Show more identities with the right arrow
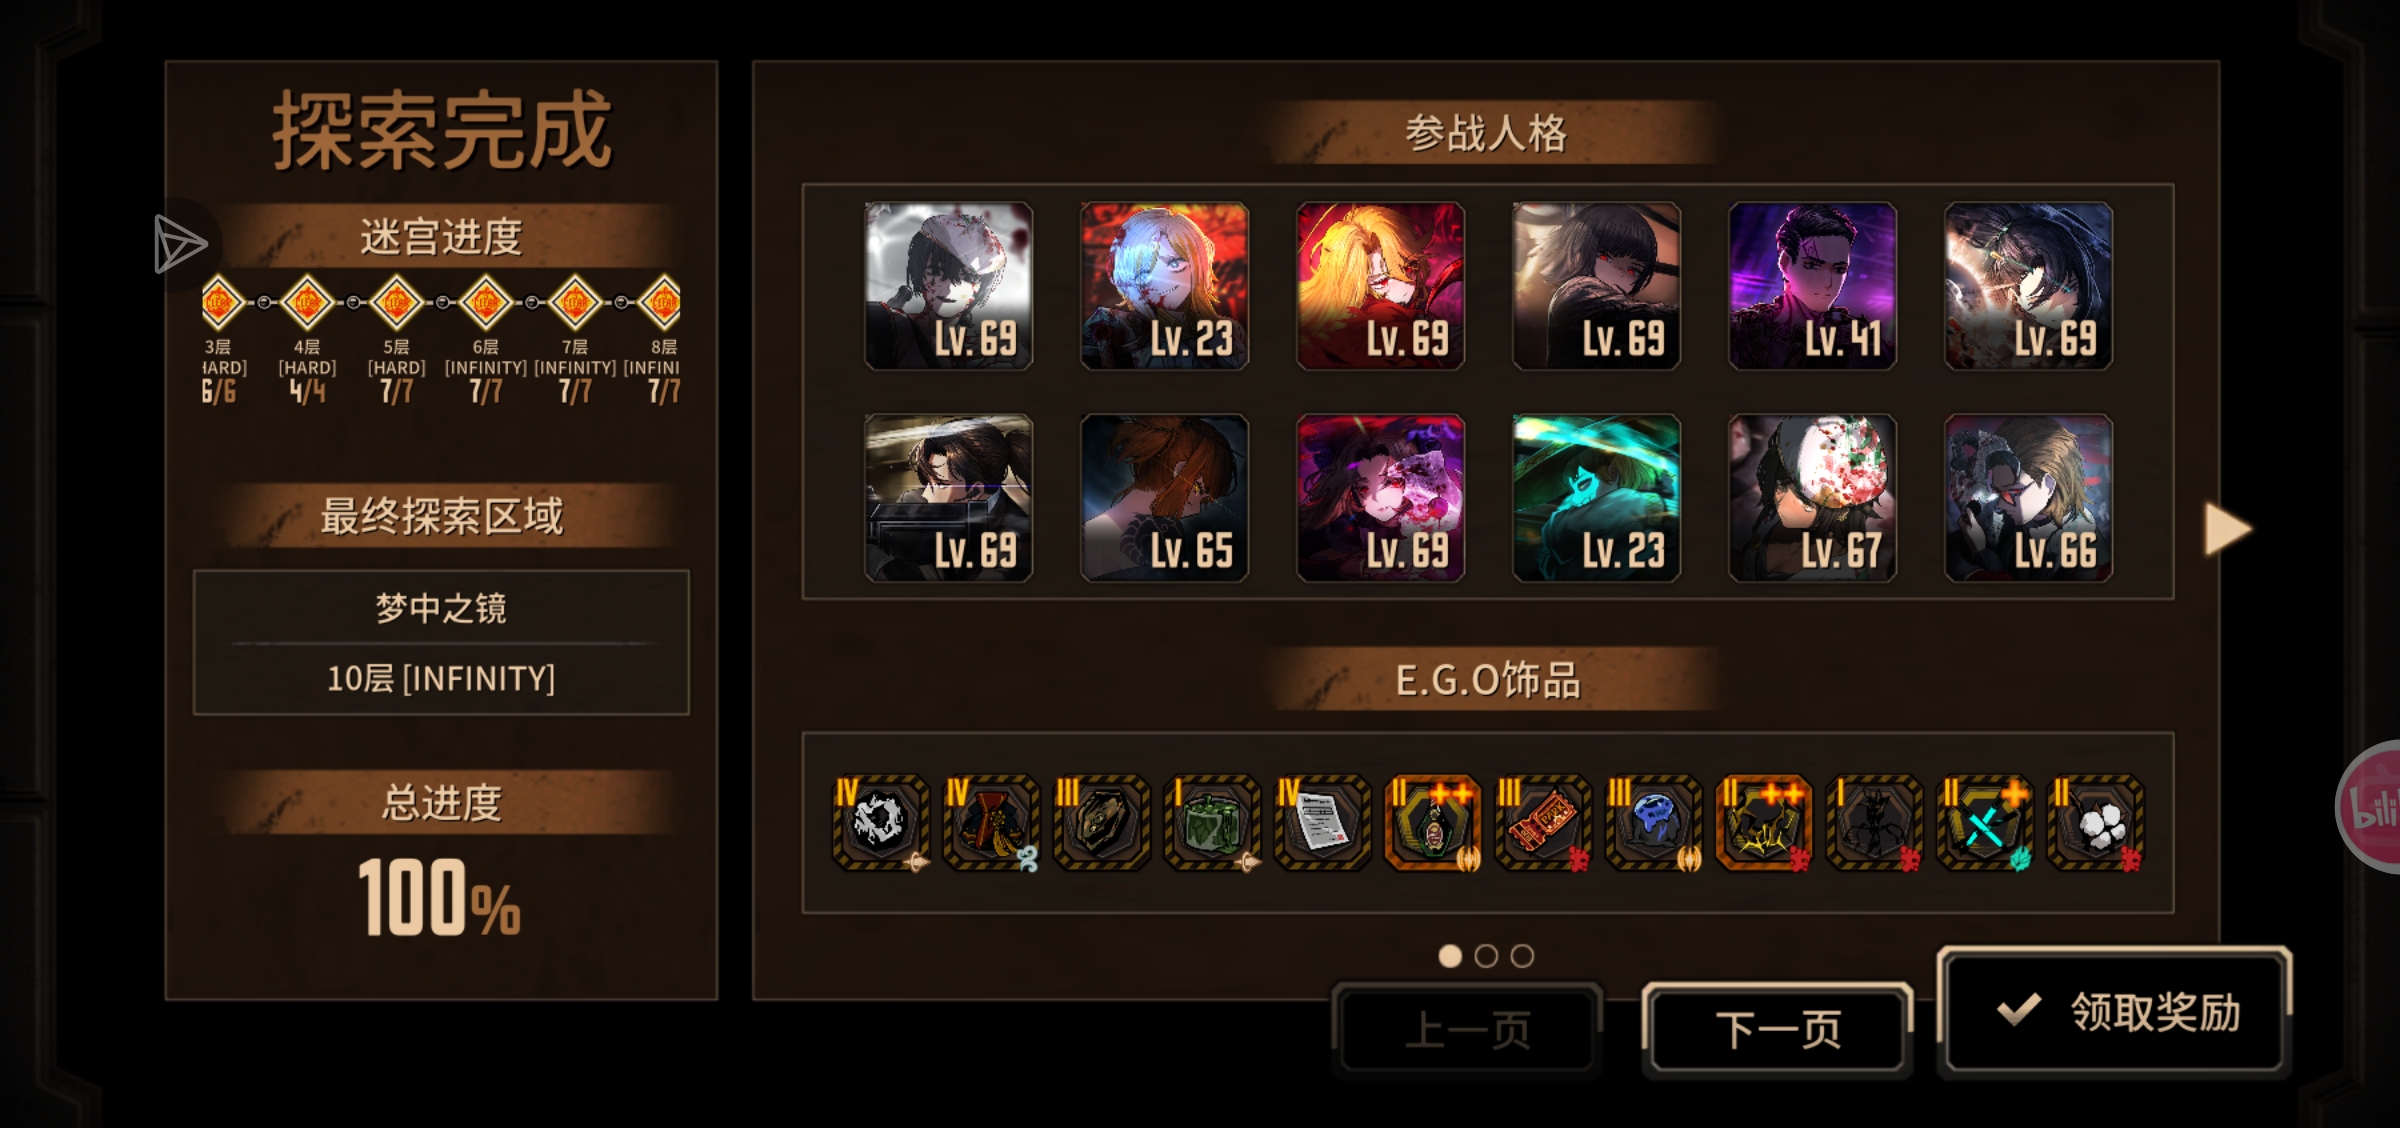Screen dimensions: 2400x1128 point(2228,528)
